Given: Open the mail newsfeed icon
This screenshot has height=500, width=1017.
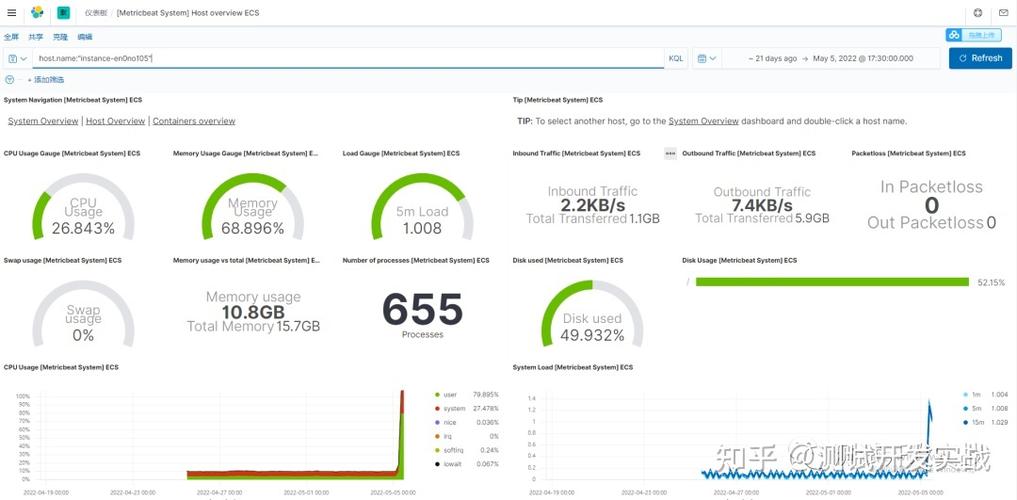Looking at the screenshot, I should click(x=1003, y=12).
